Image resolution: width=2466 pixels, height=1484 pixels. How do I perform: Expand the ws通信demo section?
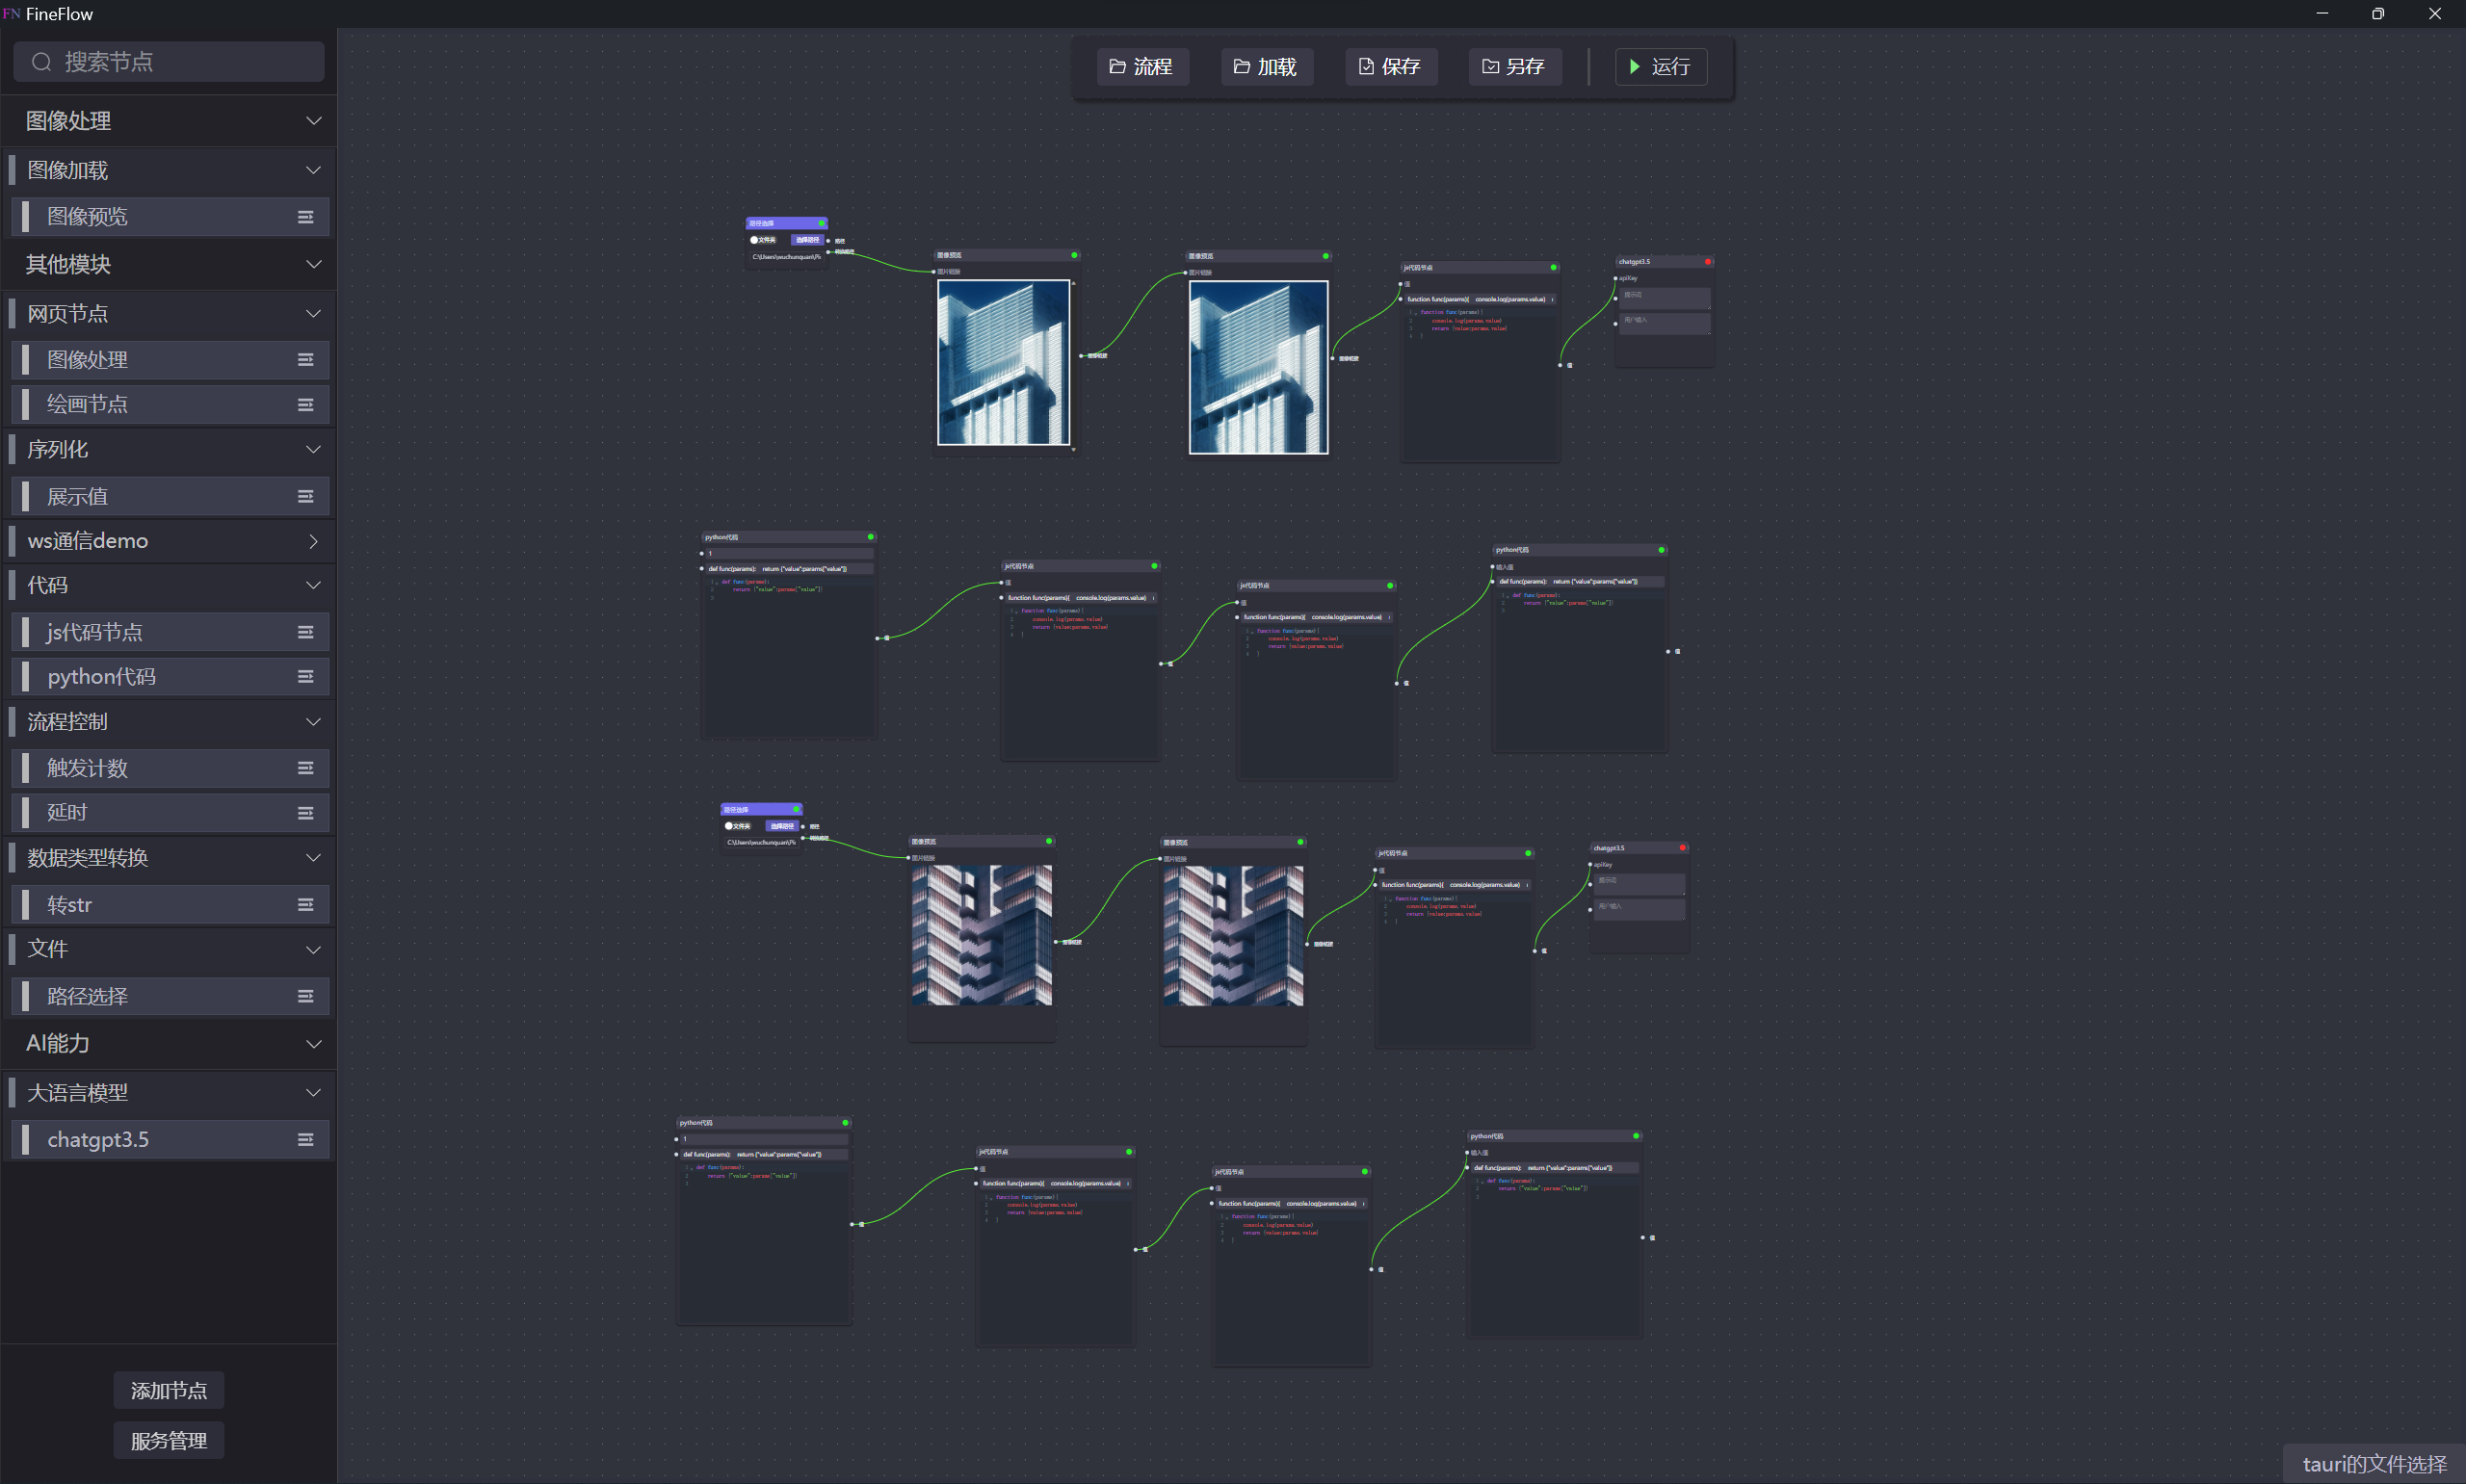(313, 540)
